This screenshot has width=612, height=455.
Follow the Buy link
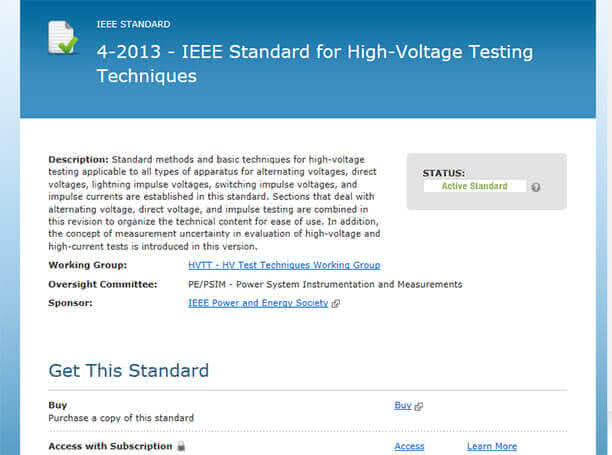click(403, 405)
